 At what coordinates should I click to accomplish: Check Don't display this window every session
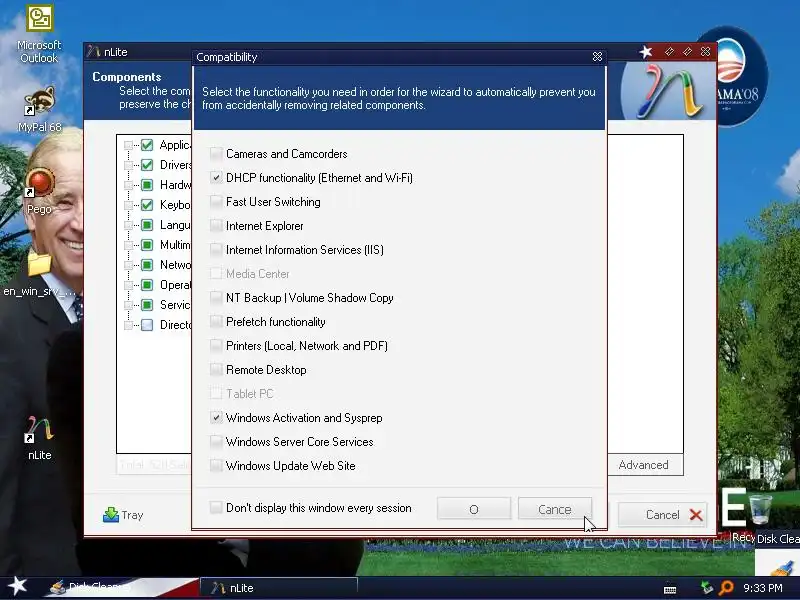pyautogui.click(x=216, y=508)
